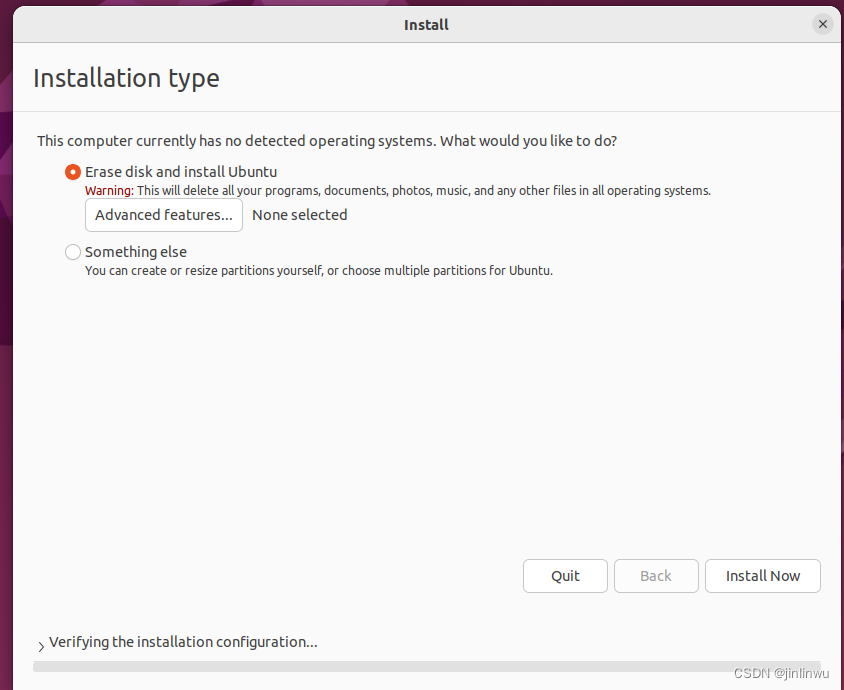Quit the Ubuntu installer
844x690 pixels.
point(565,576)
